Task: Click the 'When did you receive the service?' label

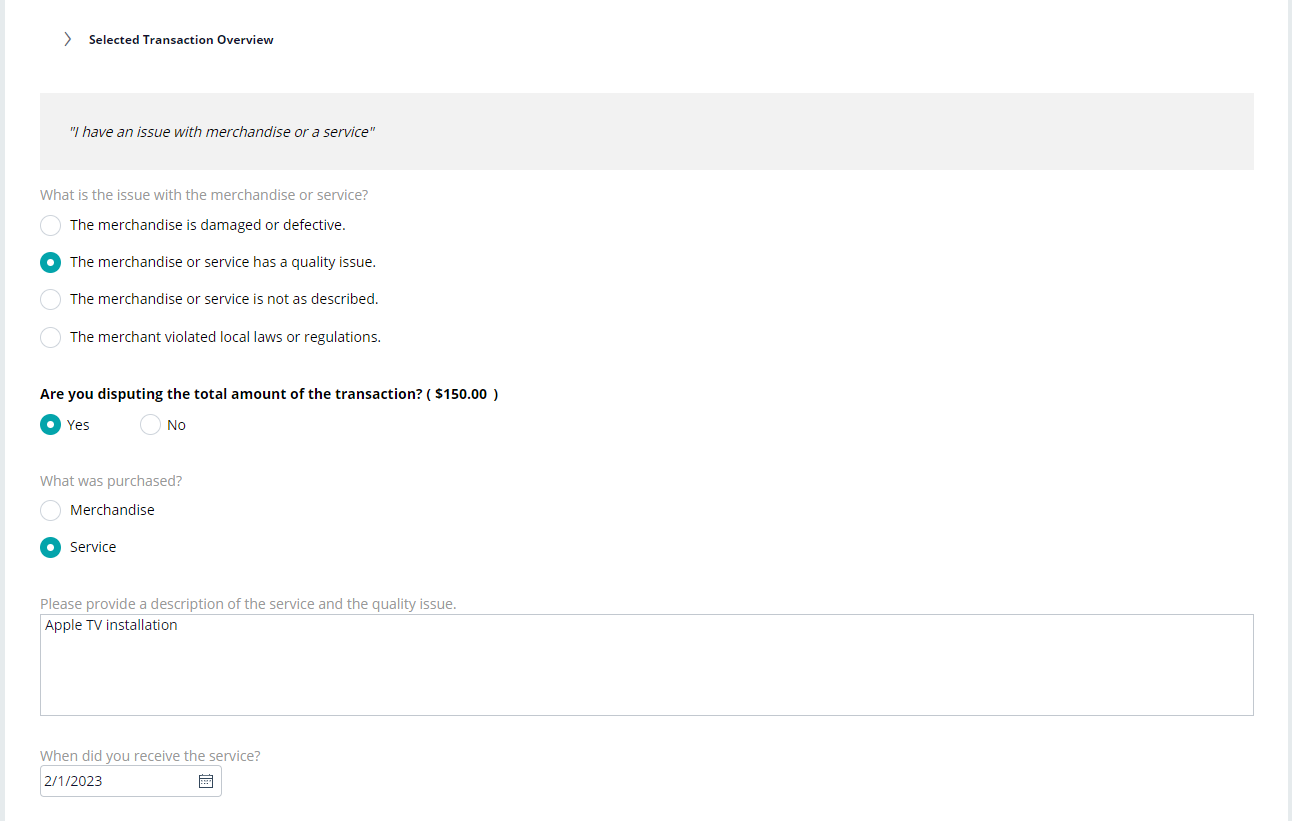Action: pyautogui.click(x=150, y=756)
